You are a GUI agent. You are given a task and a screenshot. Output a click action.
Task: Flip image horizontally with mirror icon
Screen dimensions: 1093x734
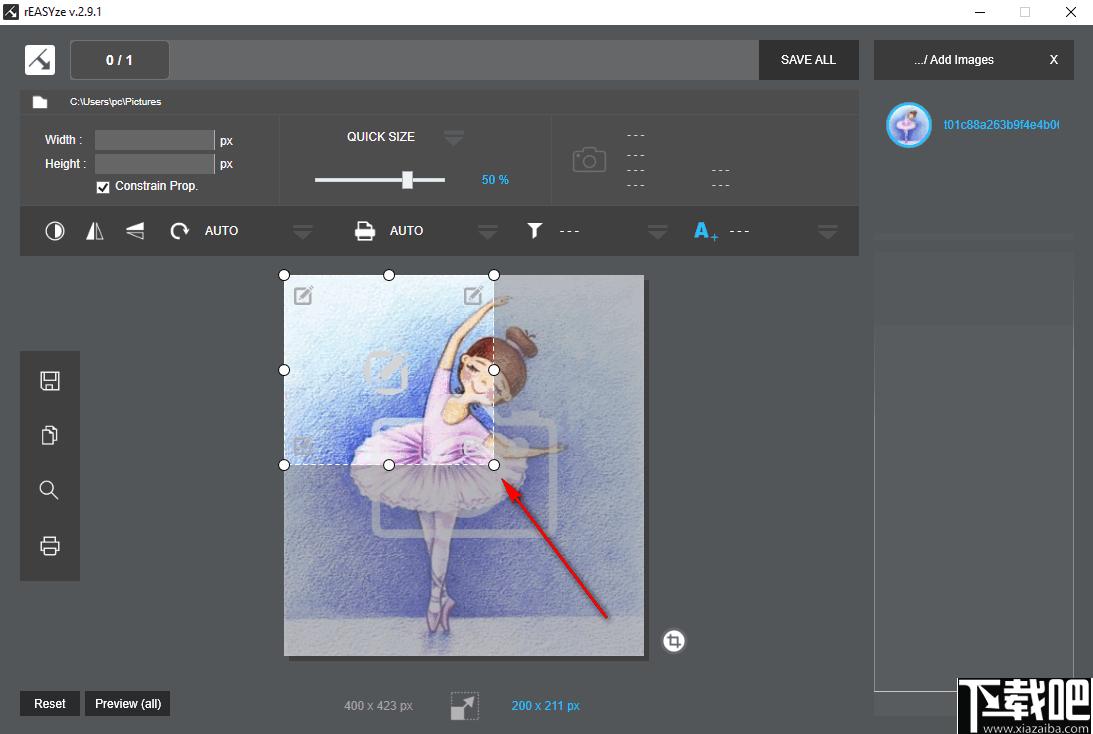[x=95, y=231]
